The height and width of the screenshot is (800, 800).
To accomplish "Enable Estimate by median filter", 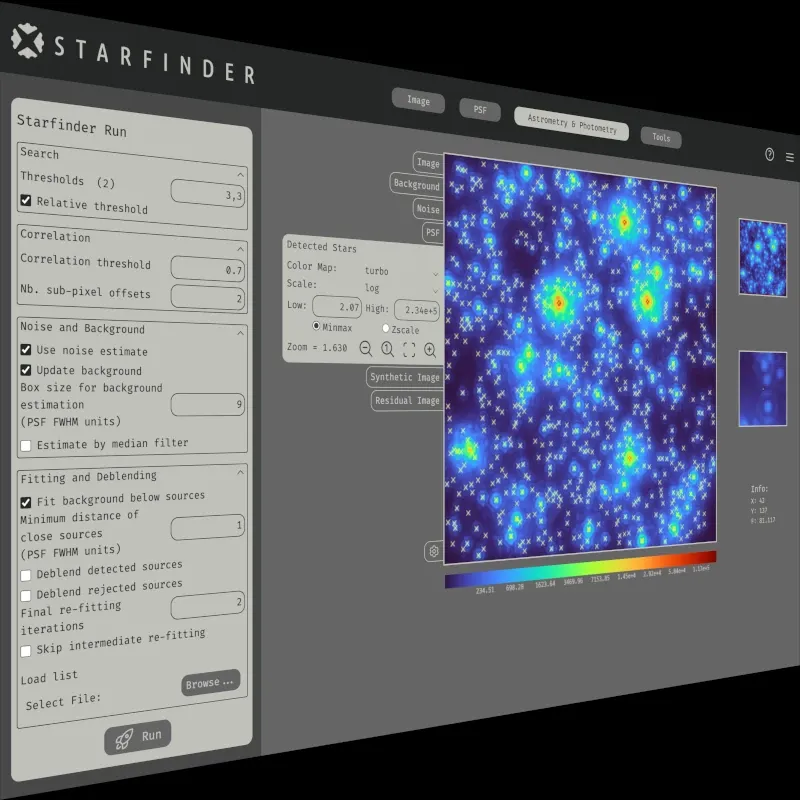I will (26, 445).
